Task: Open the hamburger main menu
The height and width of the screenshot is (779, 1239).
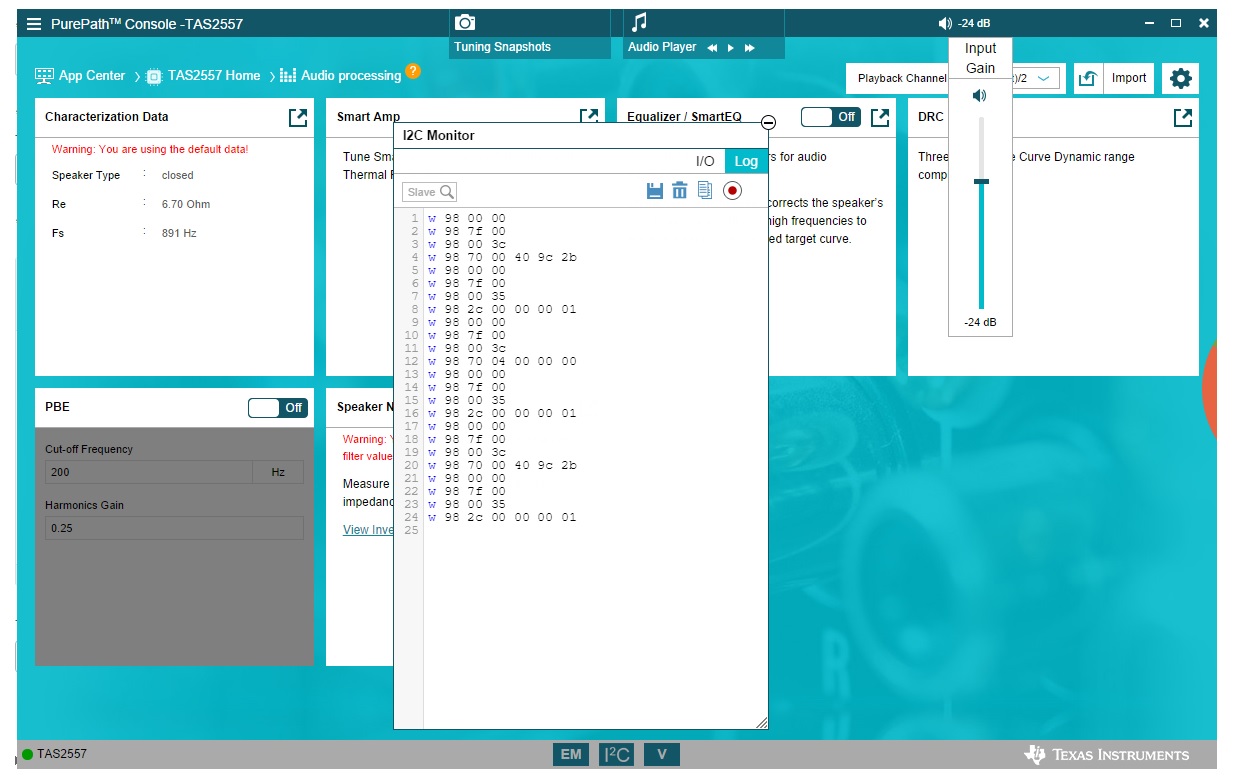Action: 34,23
